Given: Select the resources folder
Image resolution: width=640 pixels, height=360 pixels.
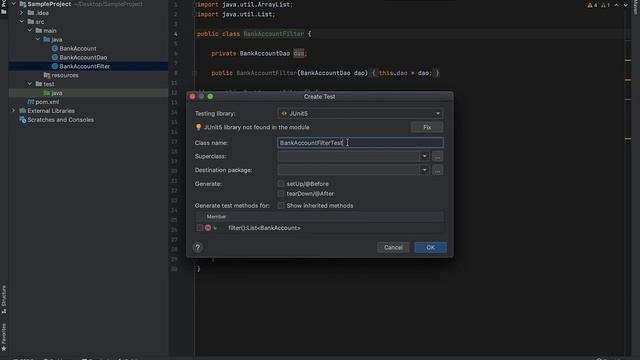Looking at the screenshot, I should [65, 75].
